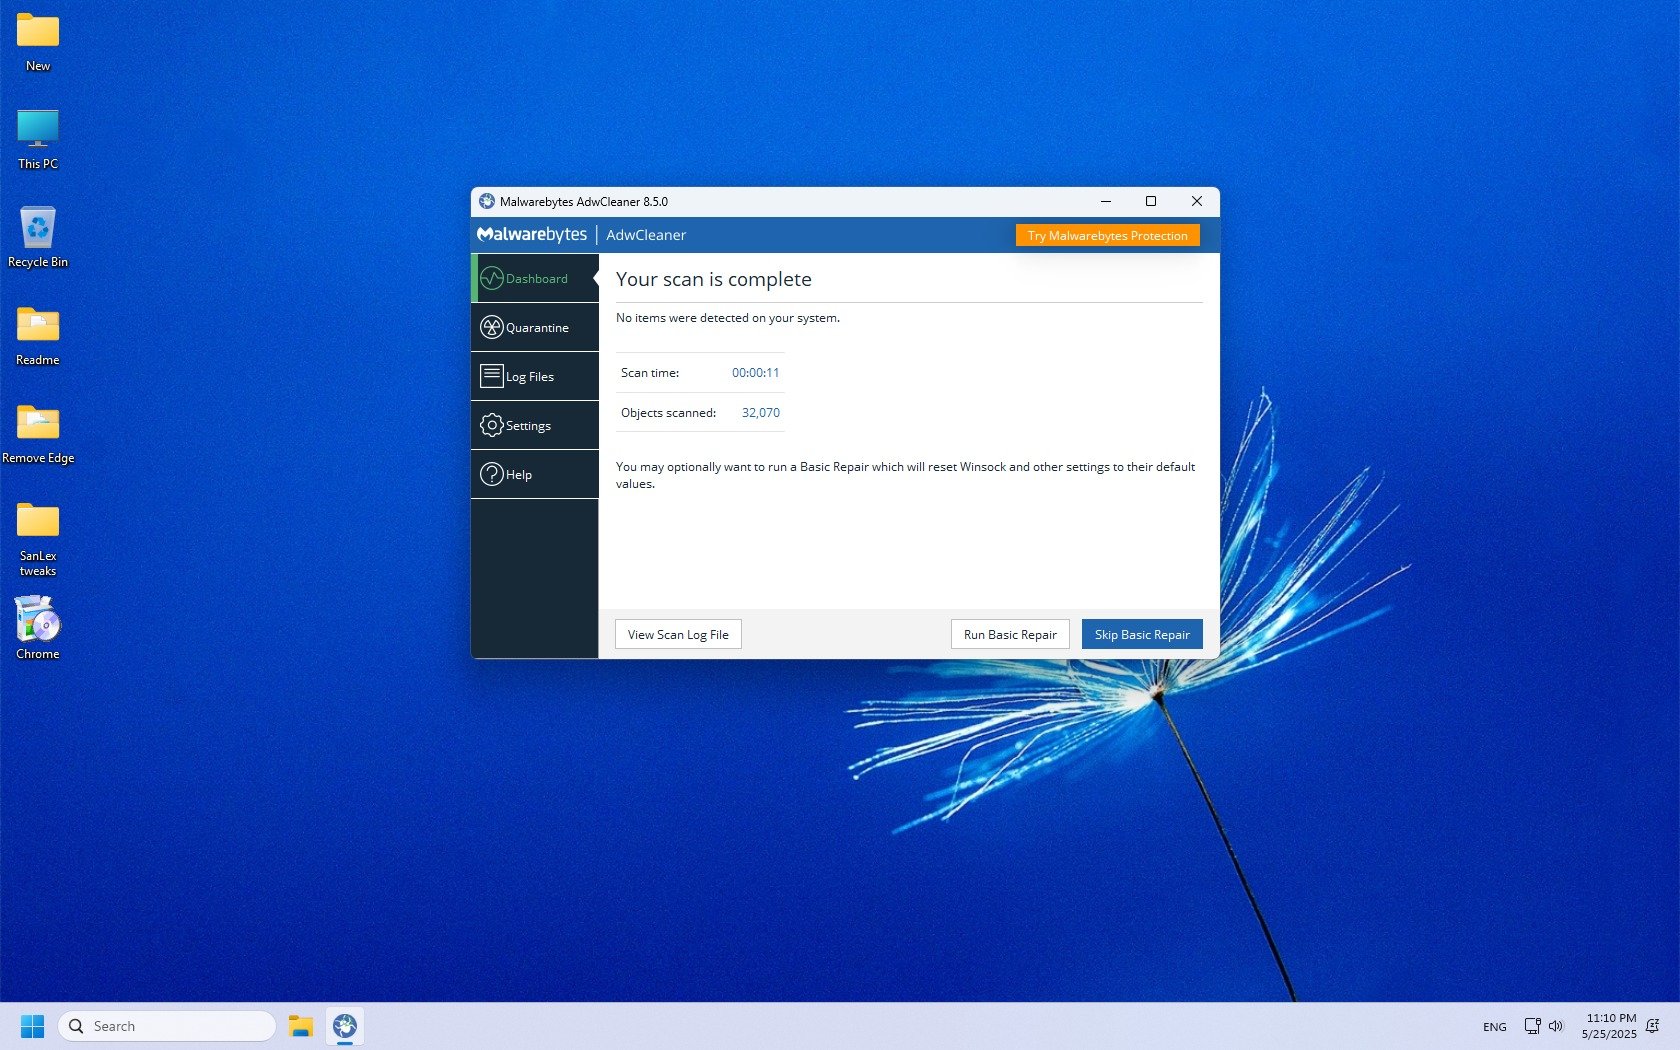The image size is (1680, 1050).
Task: Select the SanLex tweaks folder
Action: 38,538
